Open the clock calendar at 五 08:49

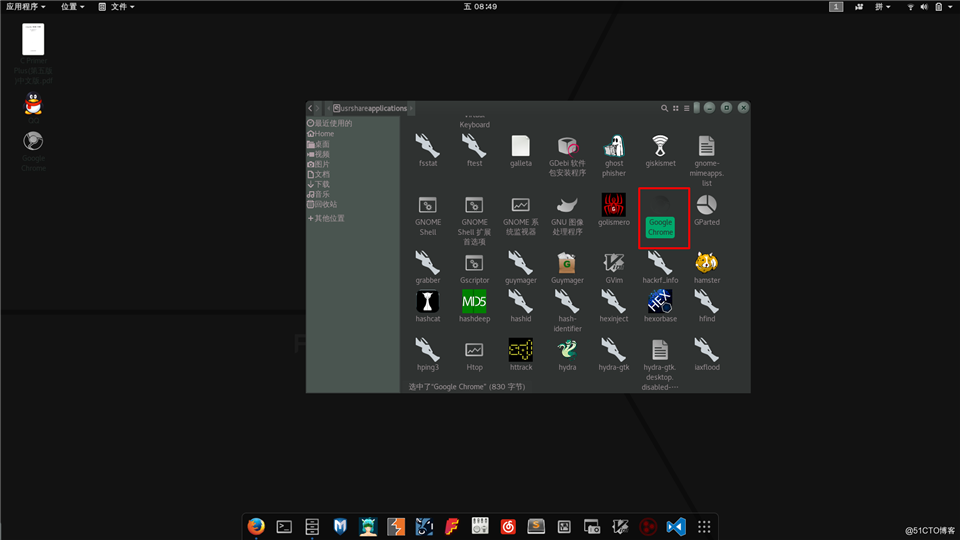480,7
